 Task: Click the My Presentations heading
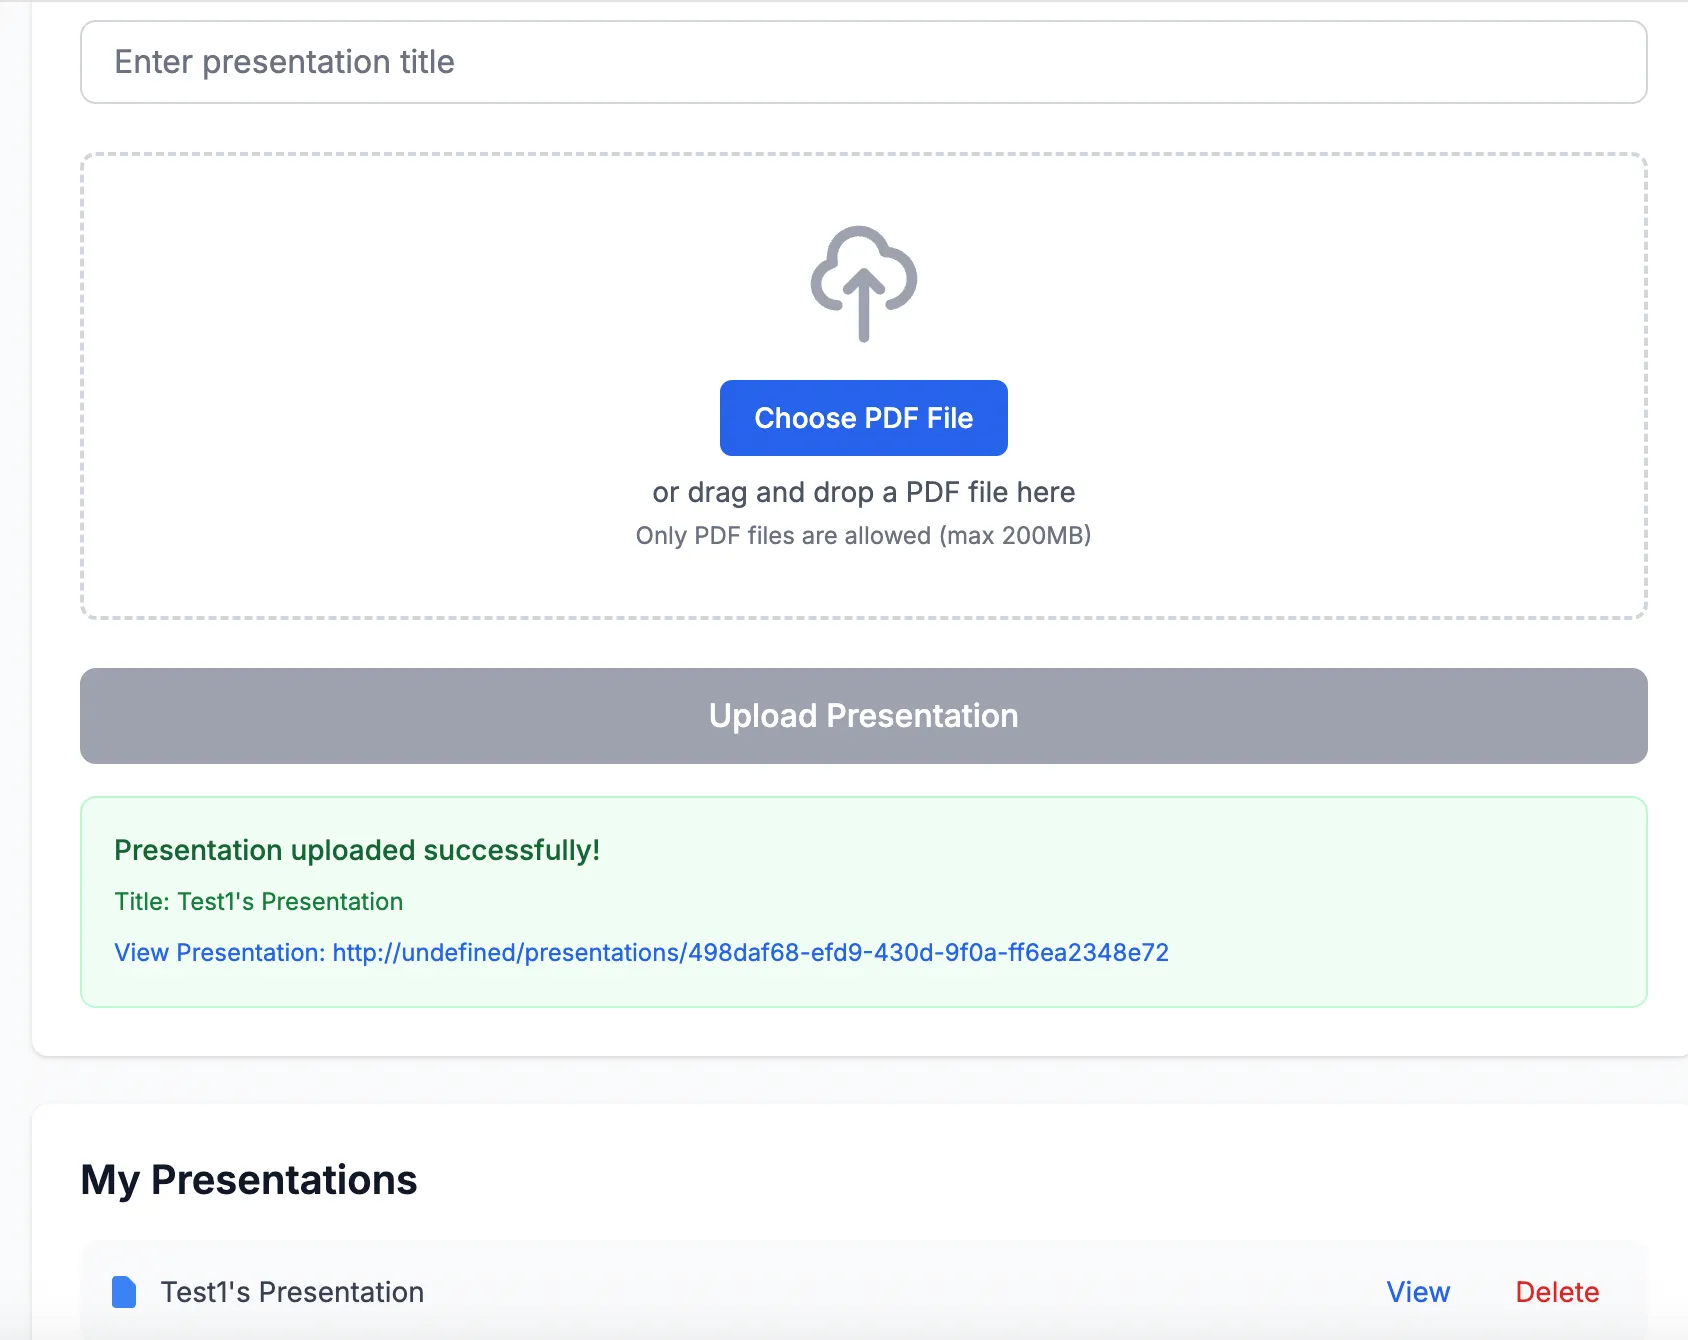click(249, 1180)
